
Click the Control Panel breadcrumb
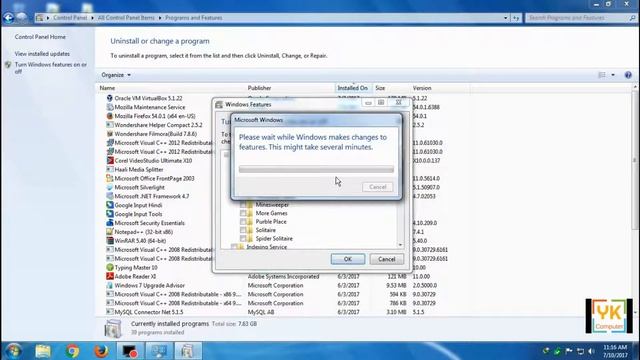(x=70, y=18)
